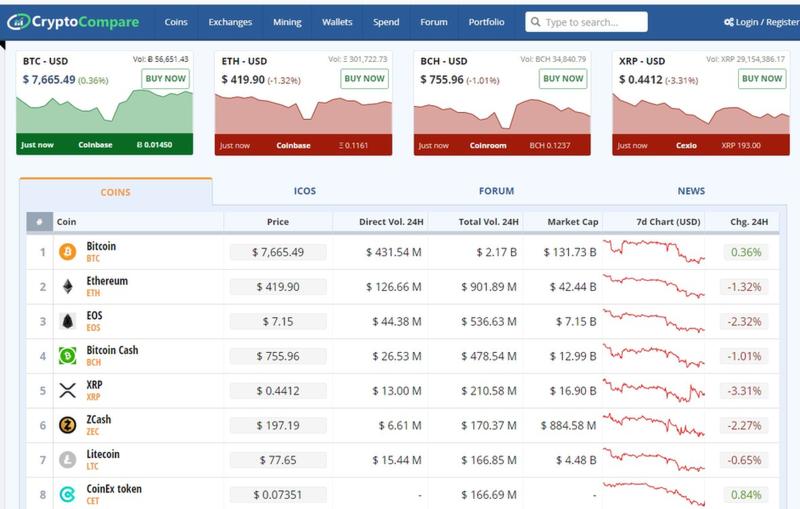Open the BCH - USD price chart

[502, 116]
